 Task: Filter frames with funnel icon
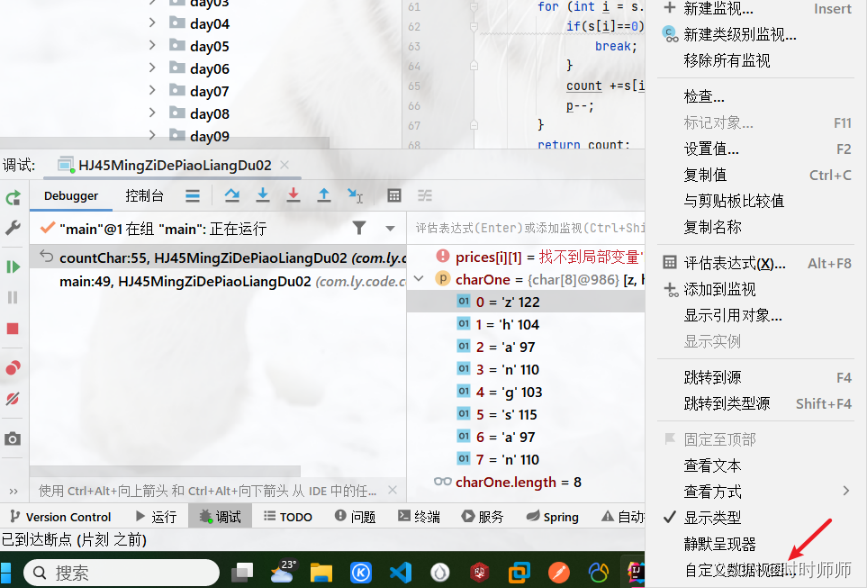[x=359, y=228]
